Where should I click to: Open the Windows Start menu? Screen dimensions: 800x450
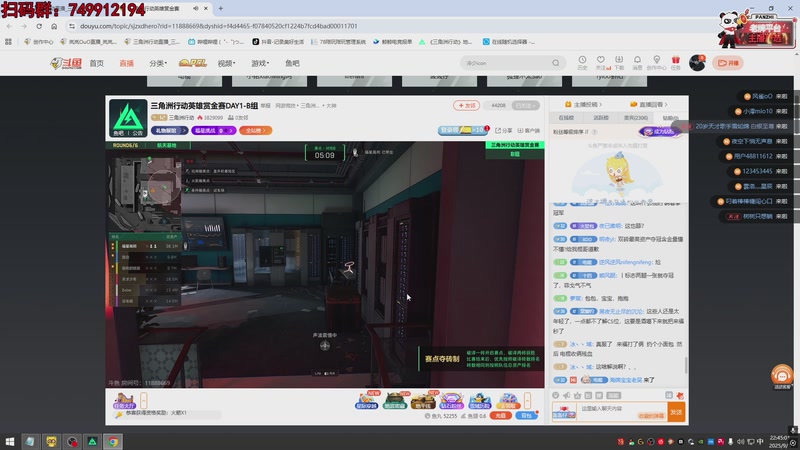coord(9,442)
